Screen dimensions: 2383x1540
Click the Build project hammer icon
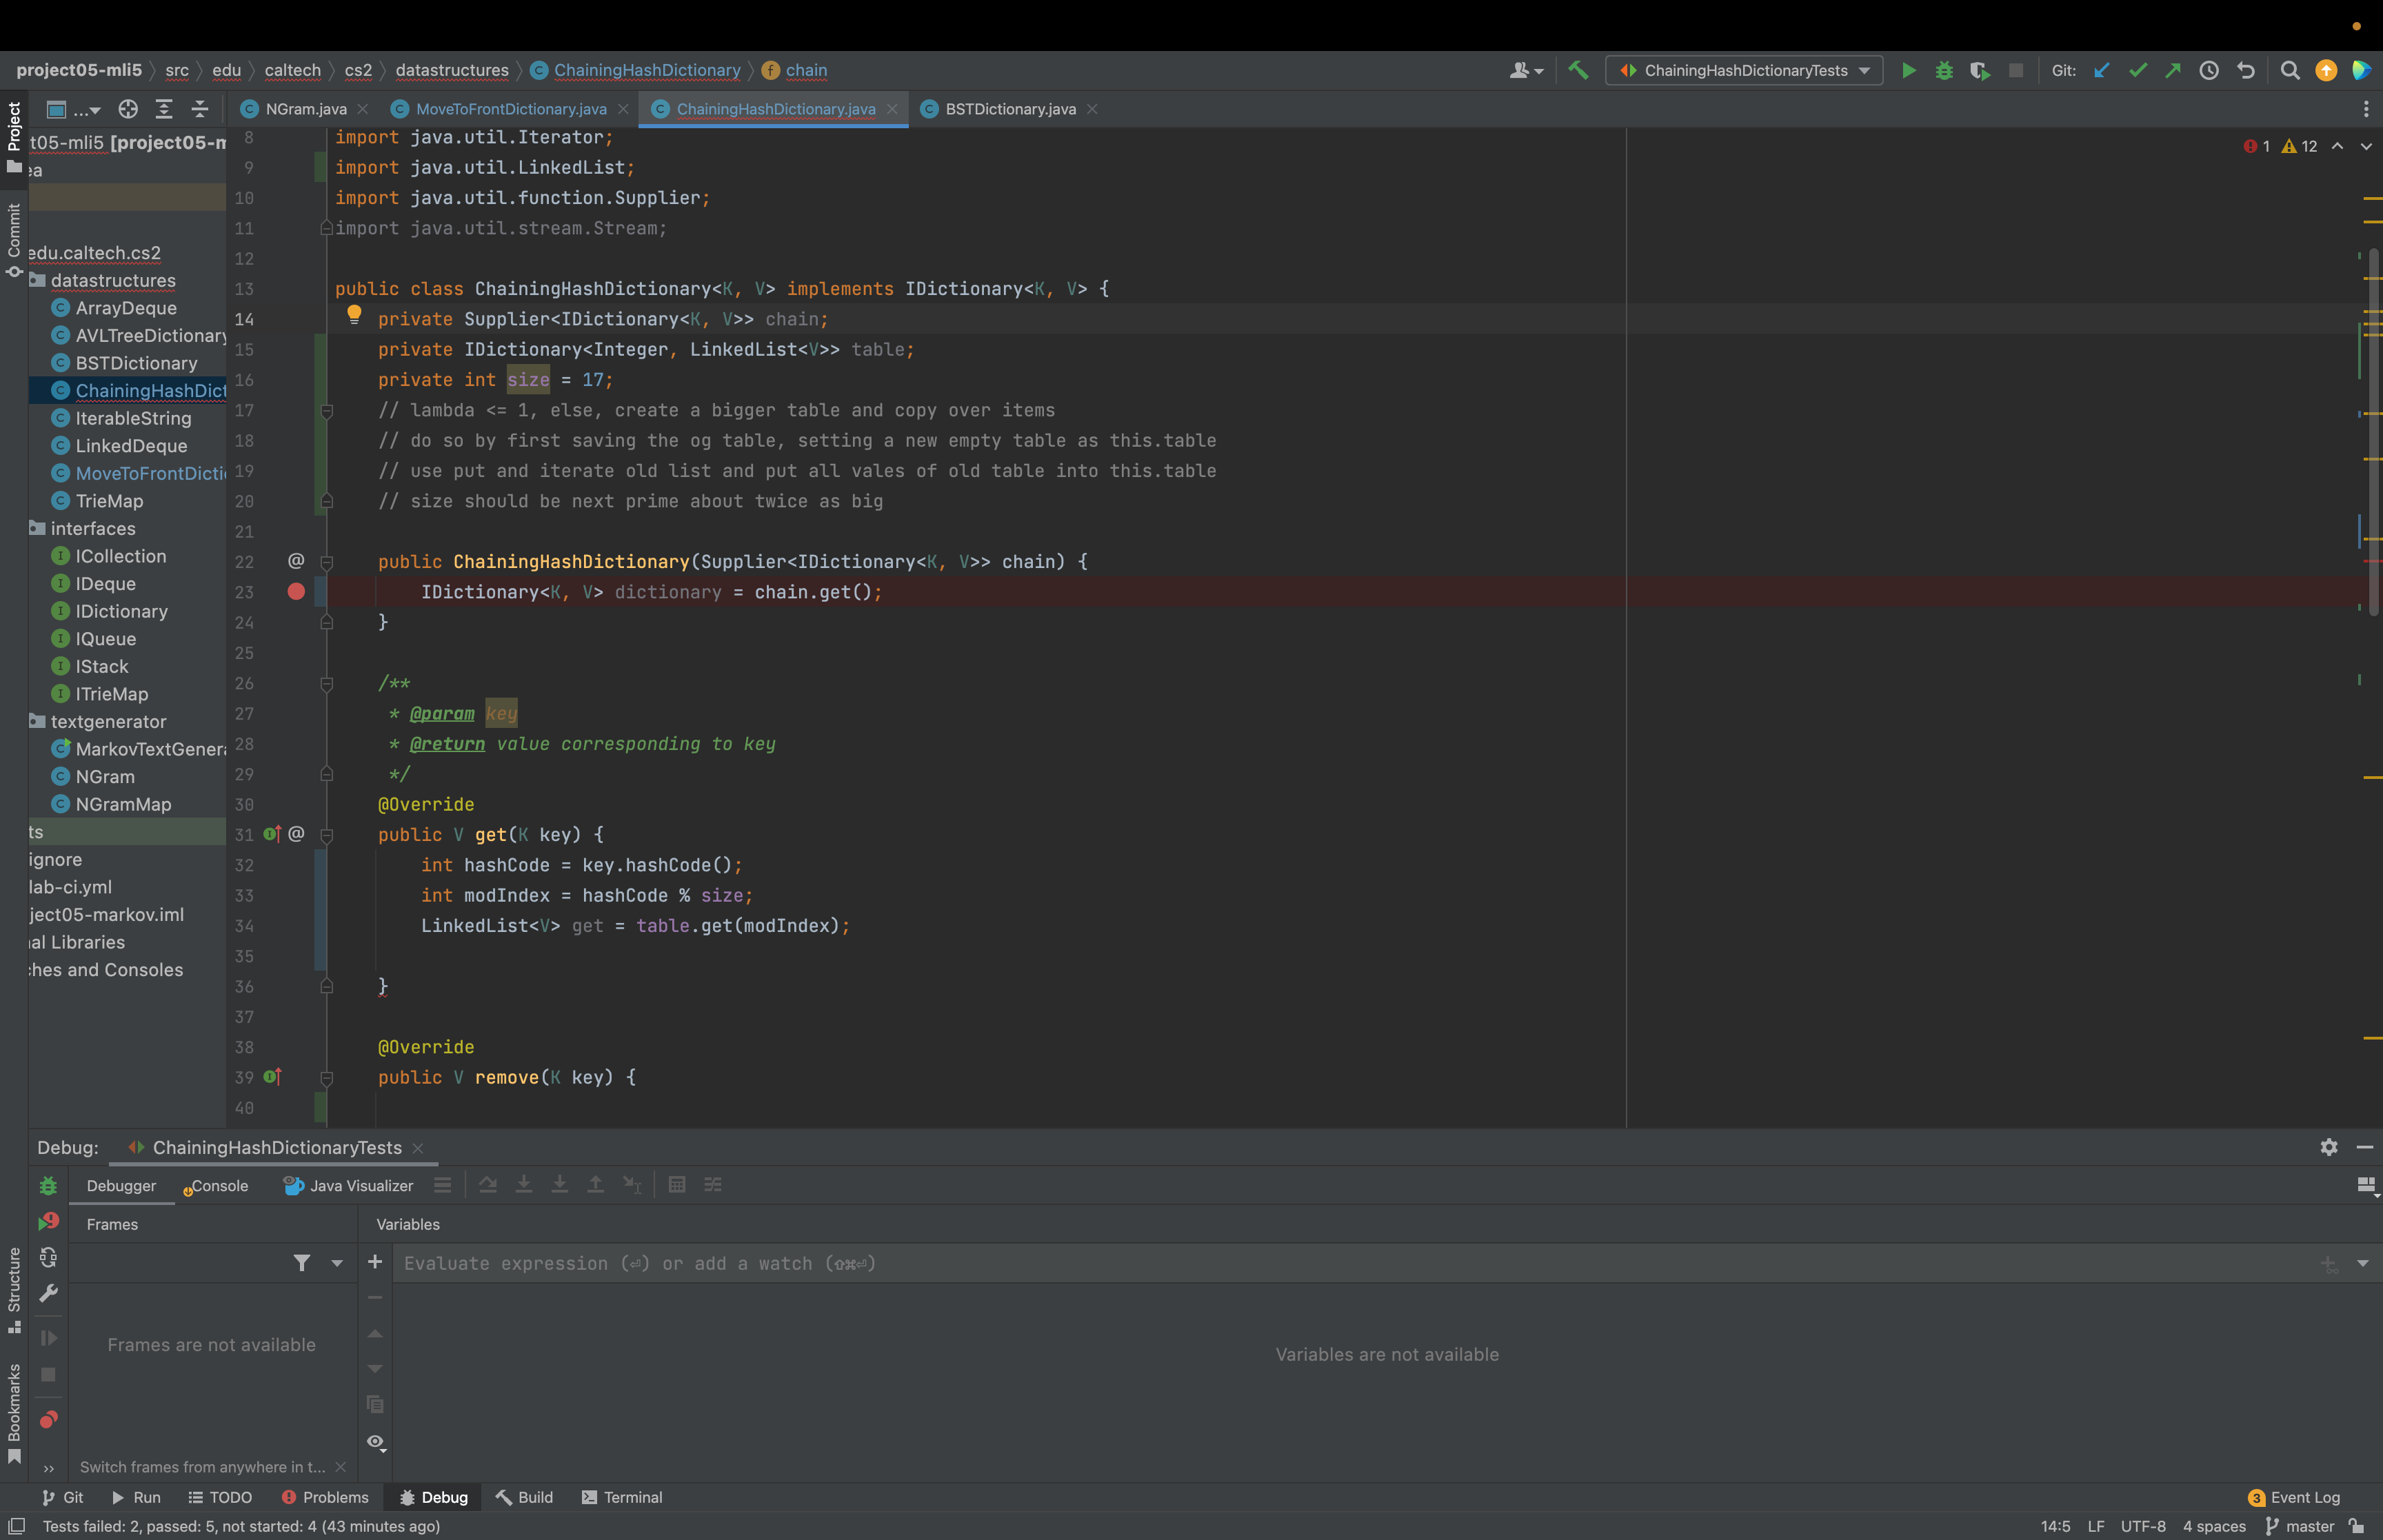tap(1578, 70)
